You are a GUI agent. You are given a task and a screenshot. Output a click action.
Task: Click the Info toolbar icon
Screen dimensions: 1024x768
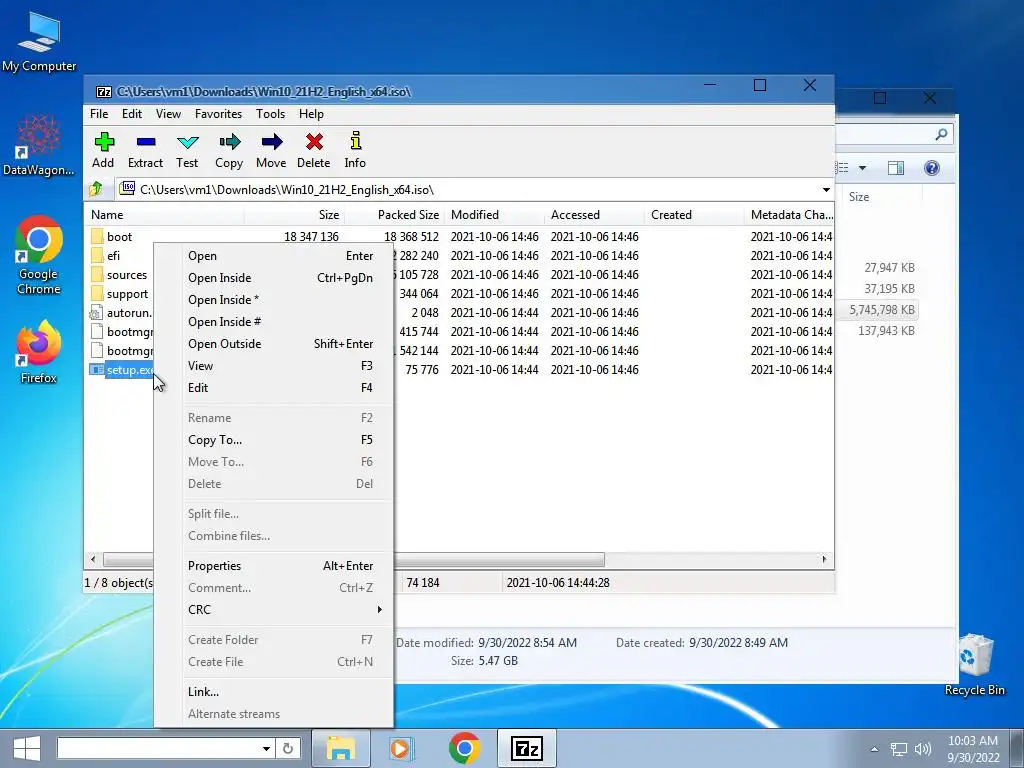tap(355, 141)
